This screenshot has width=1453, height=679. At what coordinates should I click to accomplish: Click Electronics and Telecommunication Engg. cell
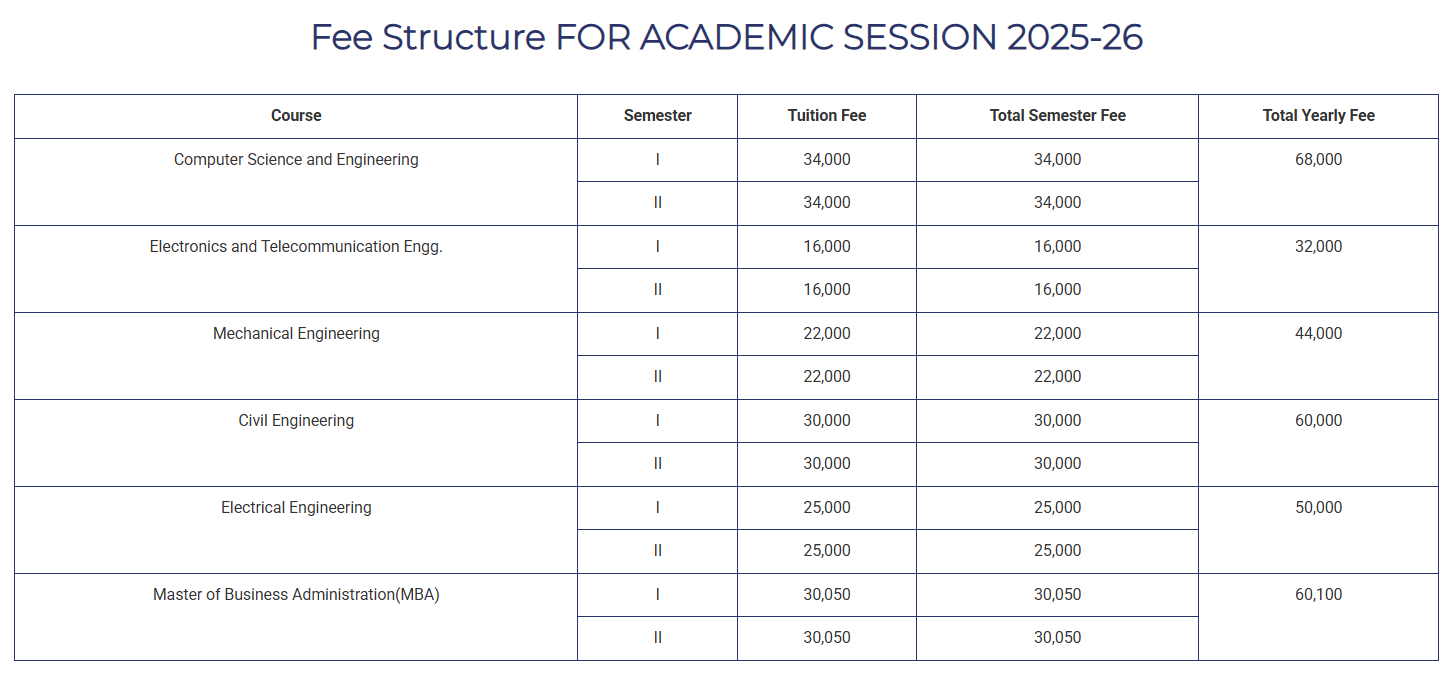296,269
